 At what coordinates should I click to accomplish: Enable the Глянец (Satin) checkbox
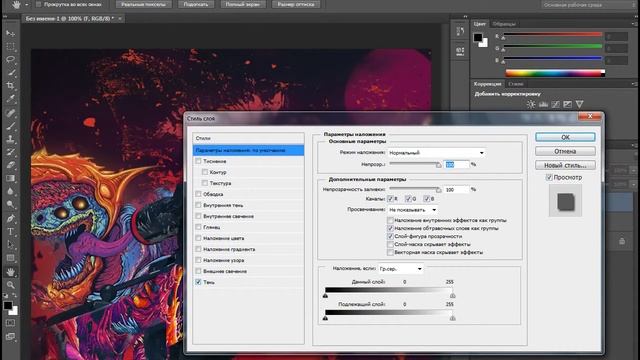click(x=198, y=227)
